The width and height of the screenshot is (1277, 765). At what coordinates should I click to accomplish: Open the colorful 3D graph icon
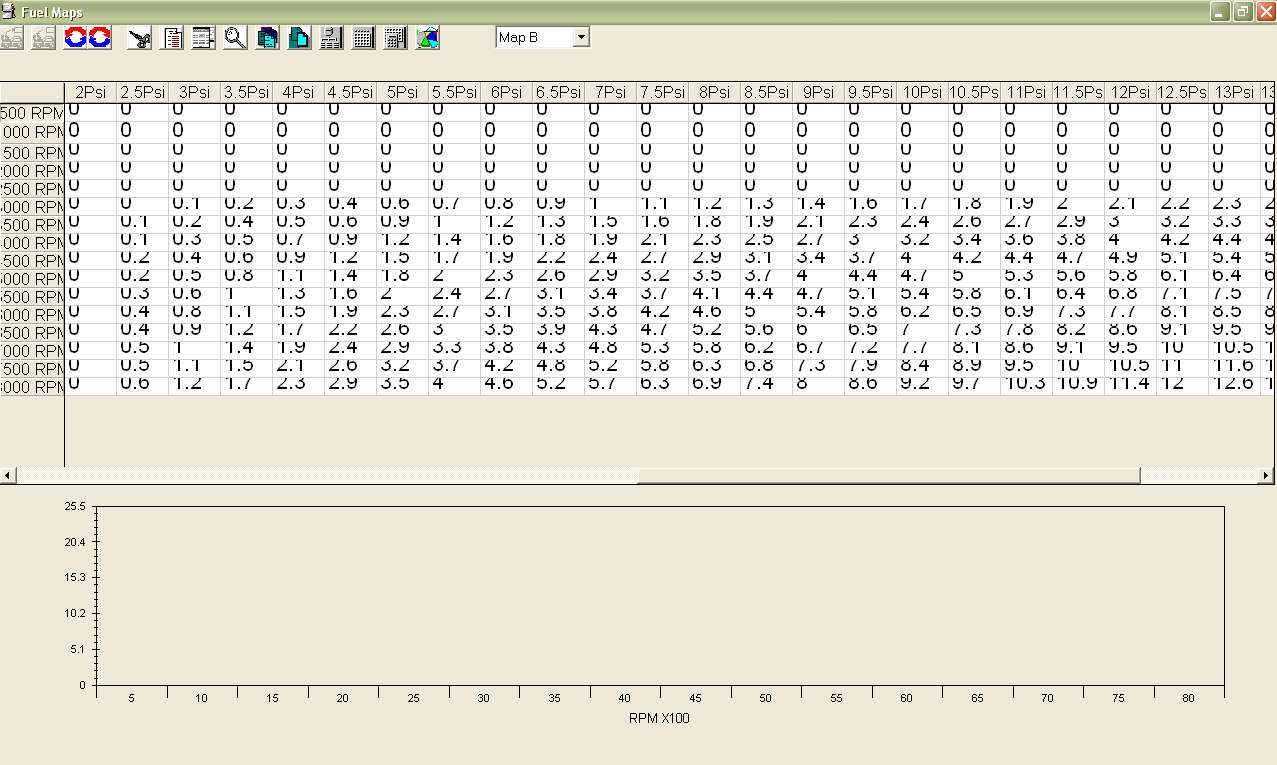coord(427,38)
